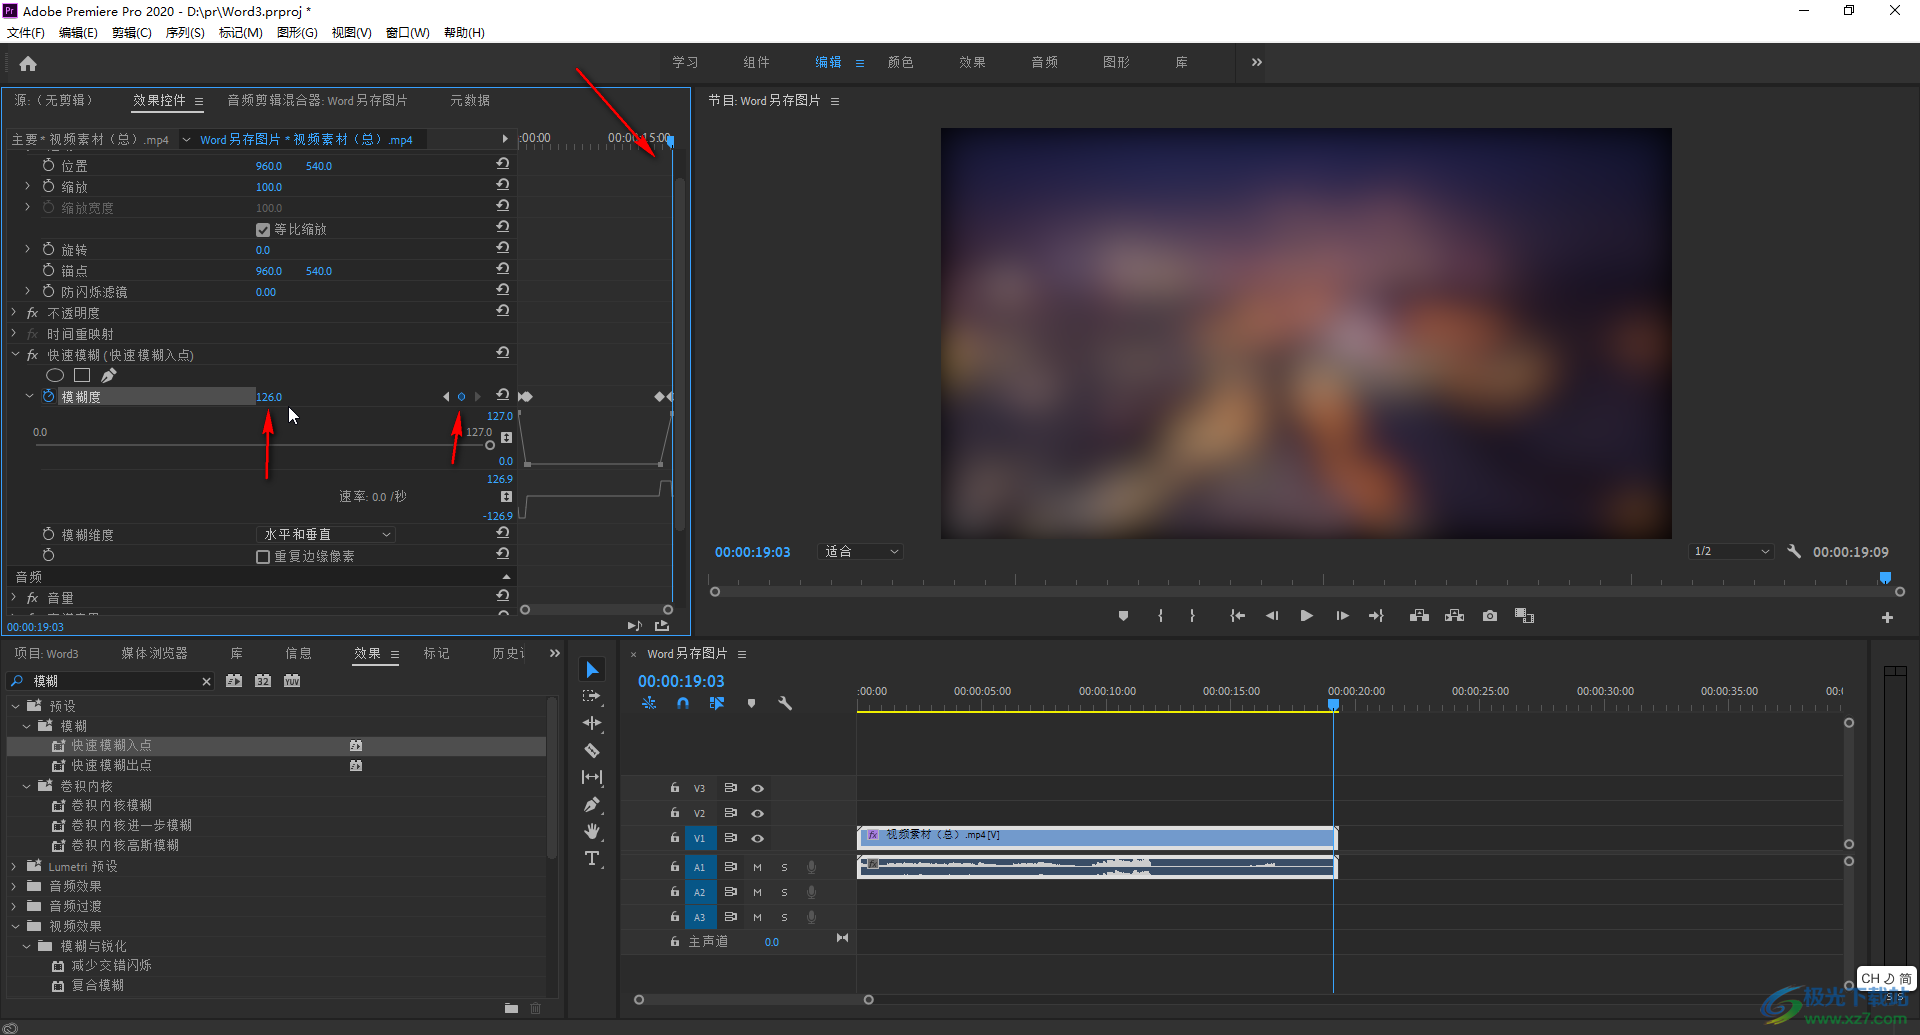The image size is (1920, 1035).
Task: Select the Ripple Edit tool
Action: click(x=592, y=723)
